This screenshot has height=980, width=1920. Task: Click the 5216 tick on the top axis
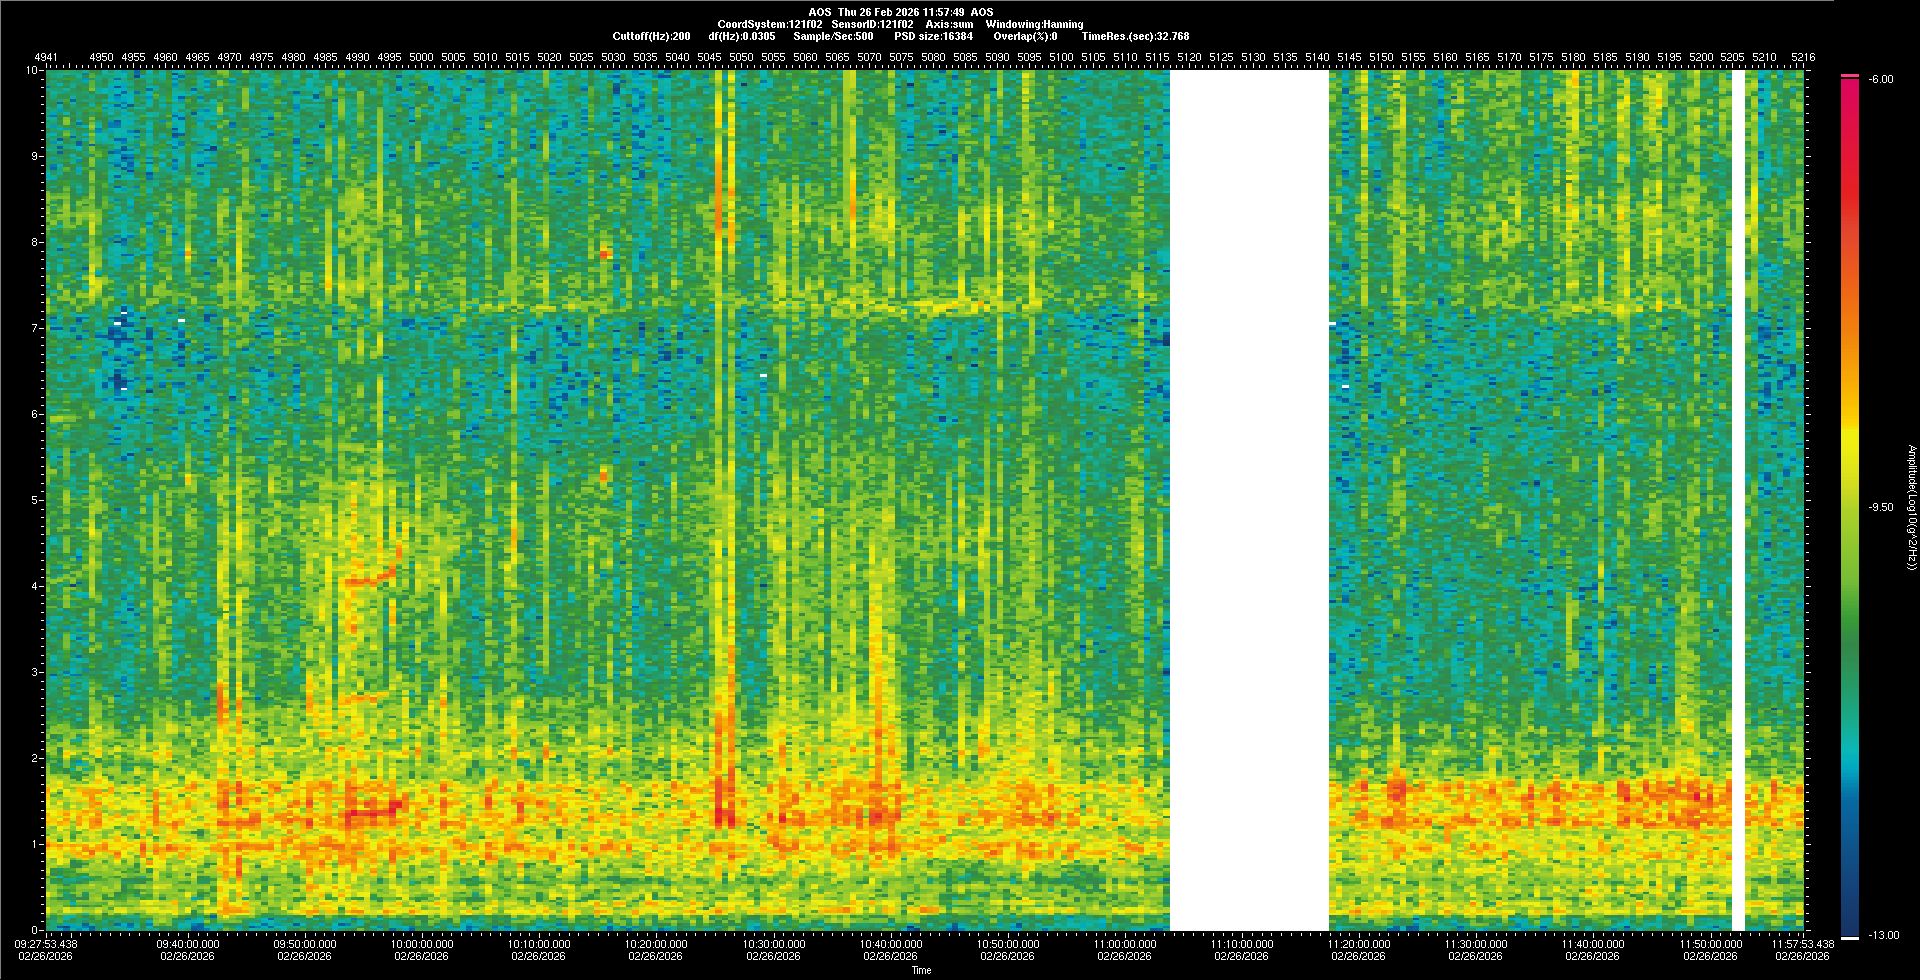(x=1802, y=57)
